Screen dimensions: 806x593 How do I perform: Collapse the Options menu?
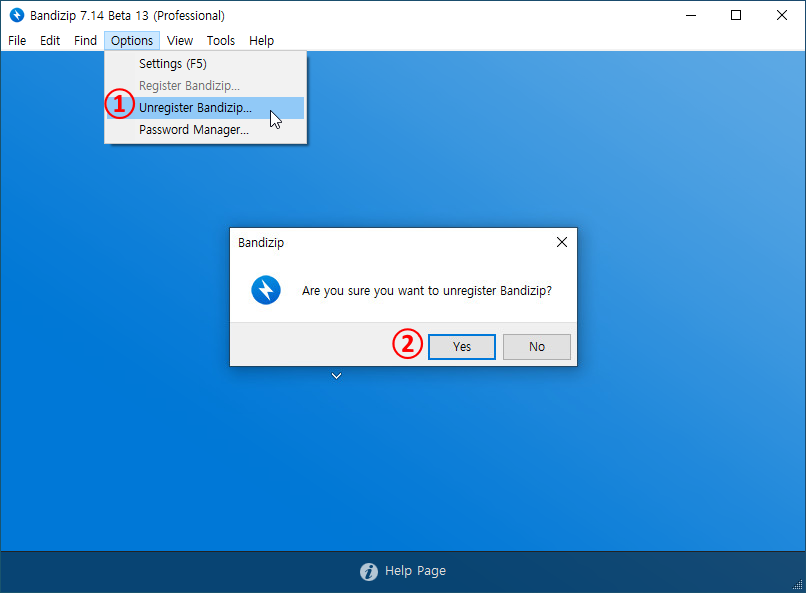132,41
